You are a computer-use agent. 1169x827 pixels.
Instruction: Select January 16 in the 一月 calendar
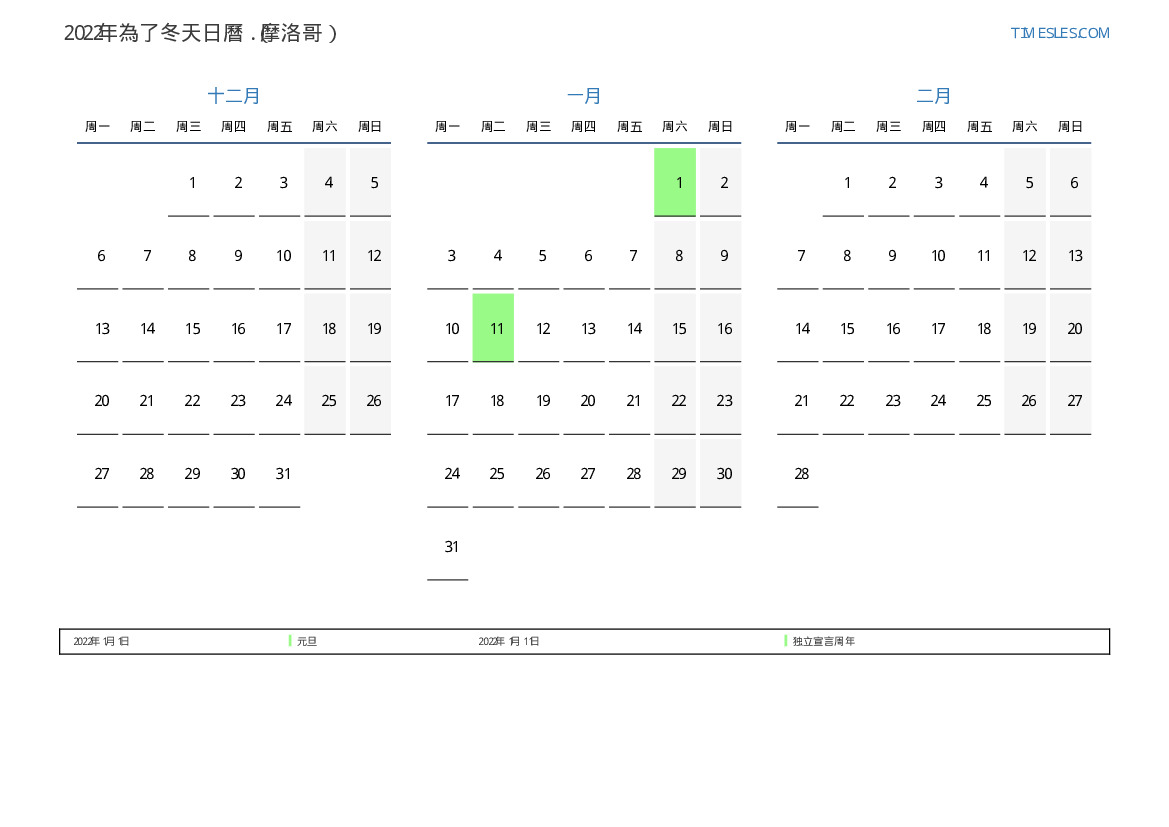click(x=724, y=328)
